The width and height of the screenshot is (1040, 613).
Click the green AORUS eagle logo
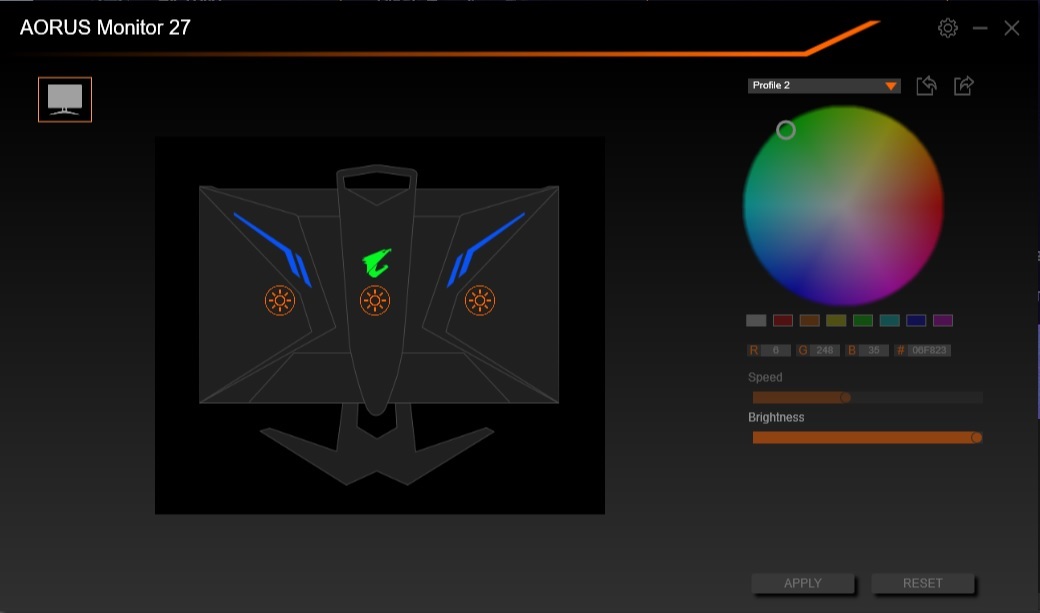(376, 263)
